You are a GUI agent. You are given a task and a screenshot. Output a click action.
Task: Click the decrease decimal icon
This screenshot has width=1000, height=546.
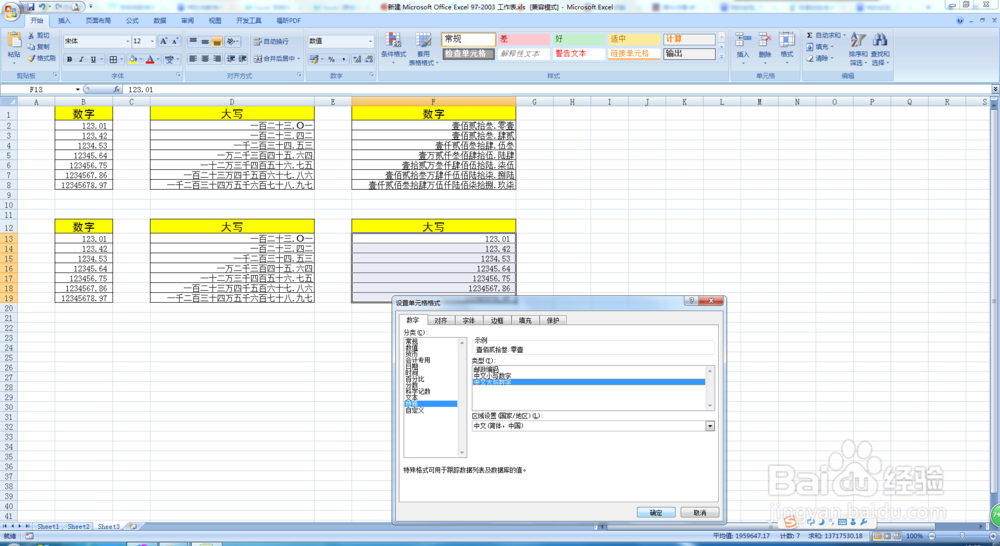click(369, 59)
